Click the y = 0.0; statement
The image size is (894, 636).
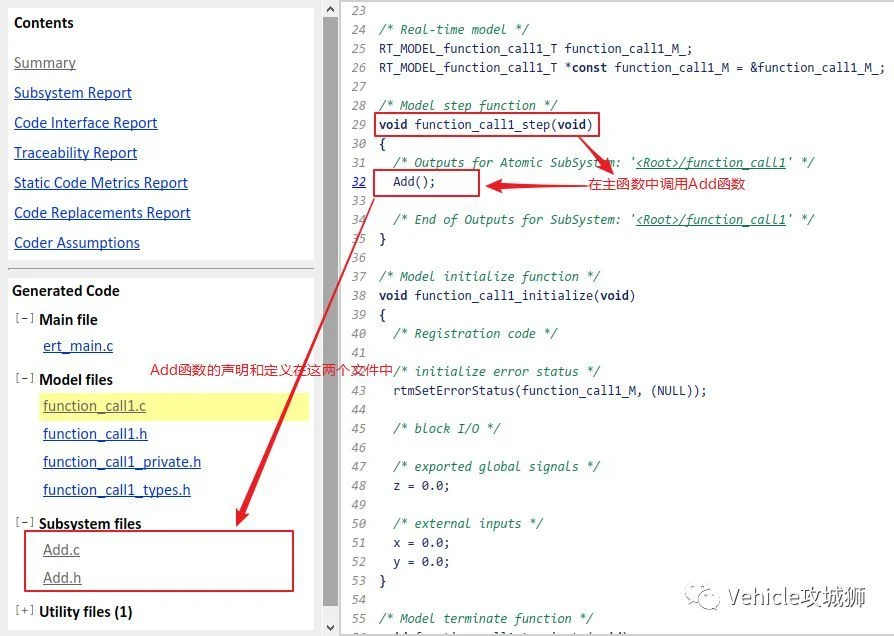pos(421,562)
